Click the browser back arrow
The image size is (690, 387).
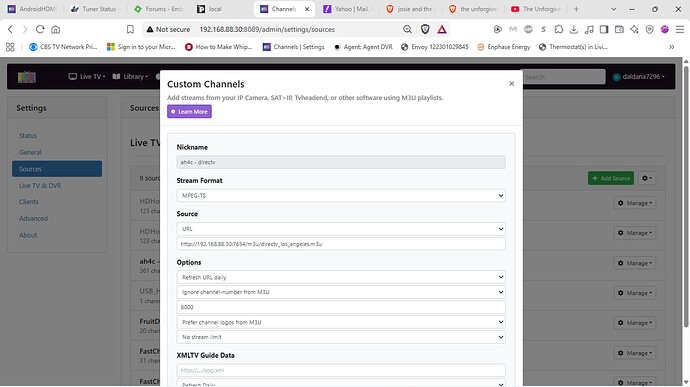tap(10, 29)
